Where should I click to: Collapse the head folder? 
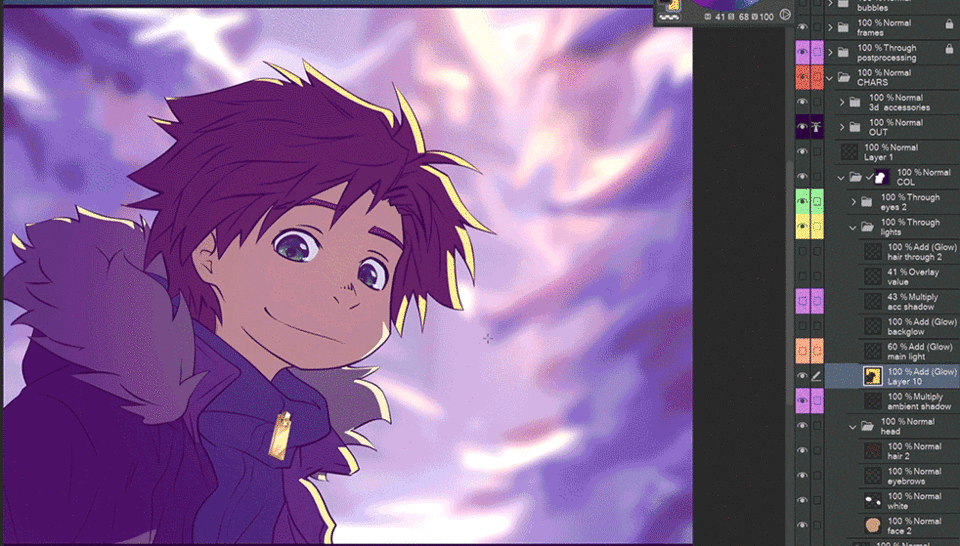pos(853,427)
